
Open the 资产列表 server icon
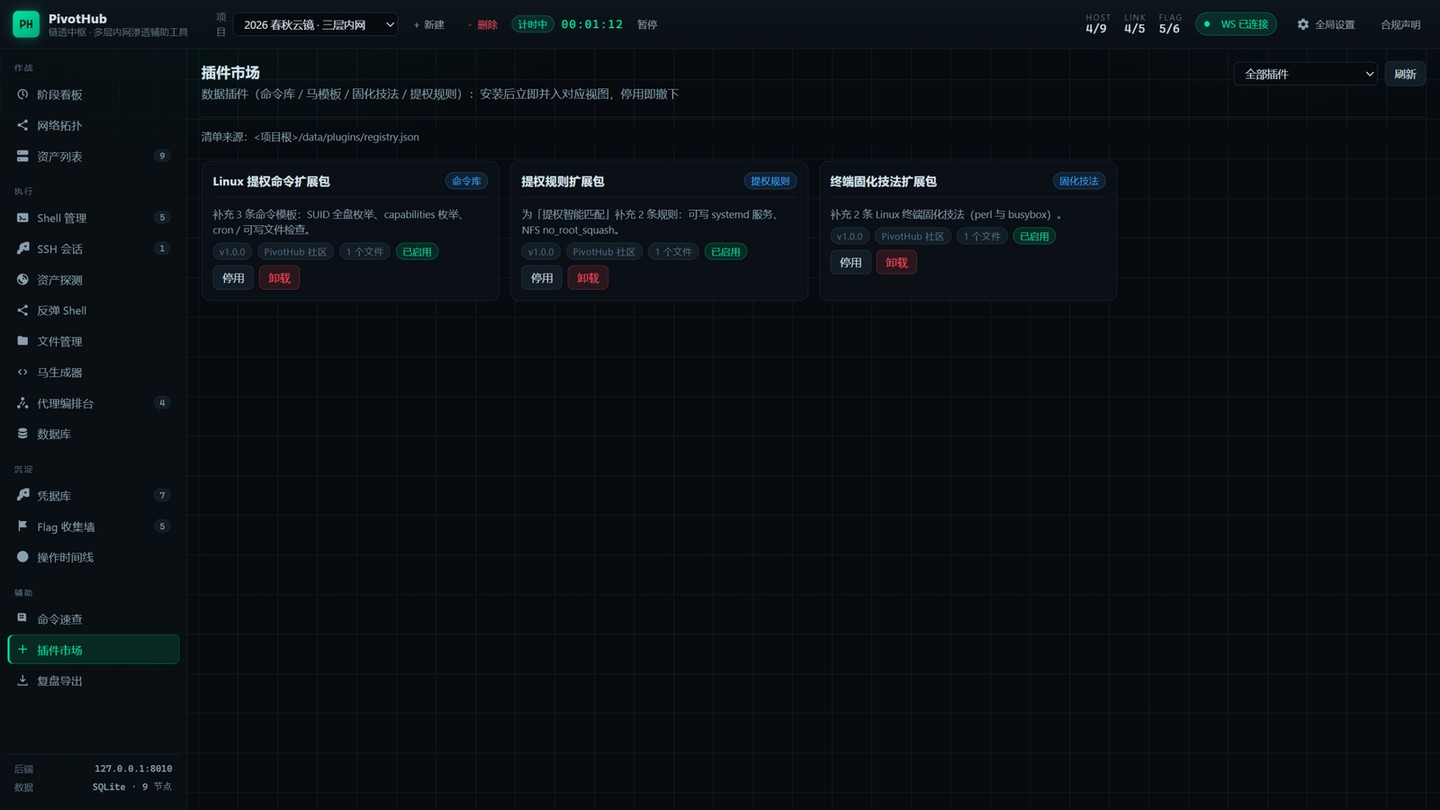(23, 157)
